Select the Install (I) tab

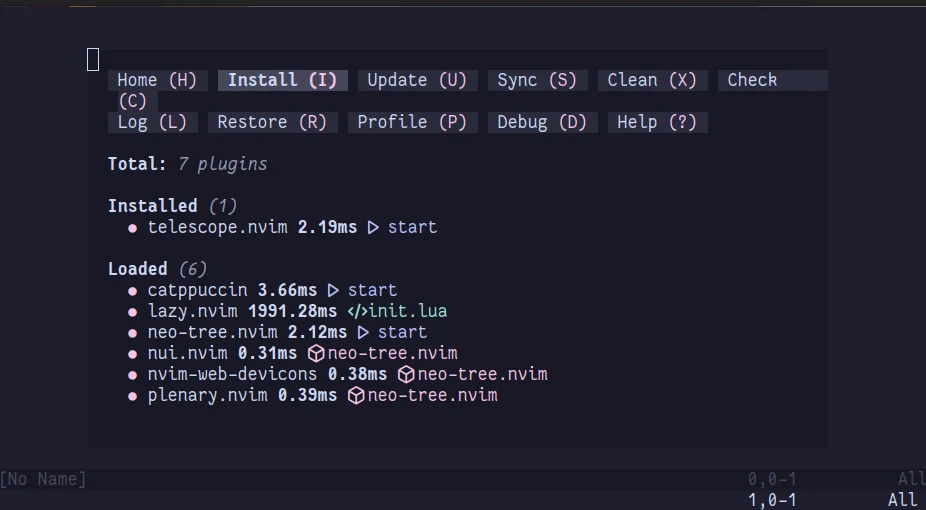[x=282, y=80]
